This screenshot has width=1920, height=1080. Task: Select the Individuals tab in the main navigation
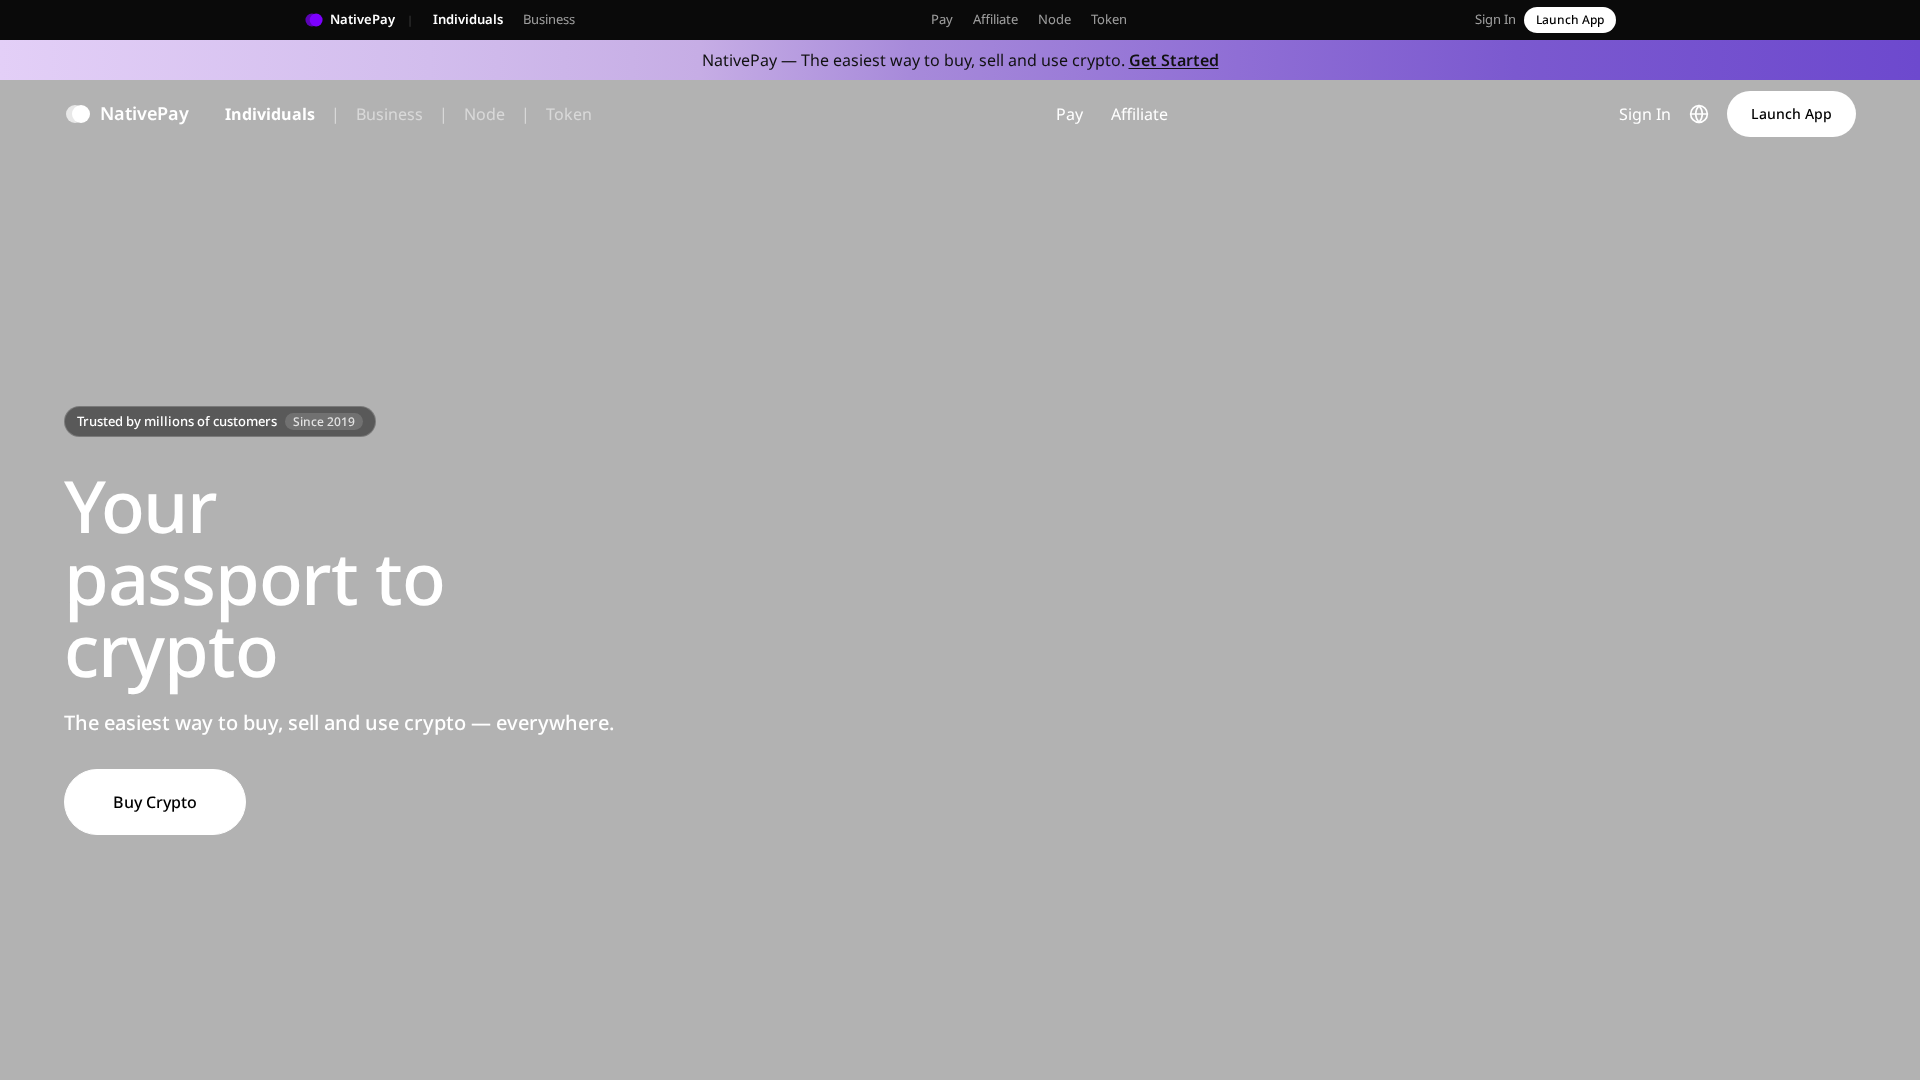(x=269, y=114)
